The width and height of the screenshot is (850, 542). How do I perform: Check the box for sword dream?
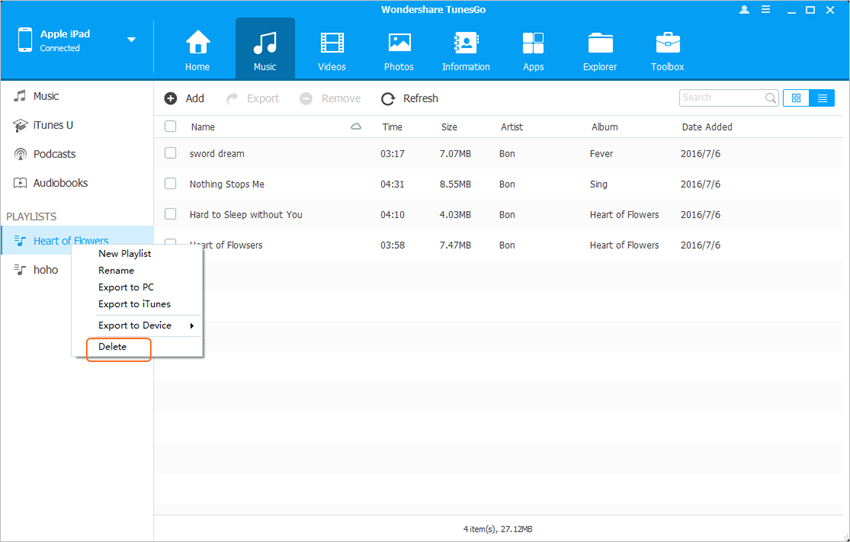point(170,154)
